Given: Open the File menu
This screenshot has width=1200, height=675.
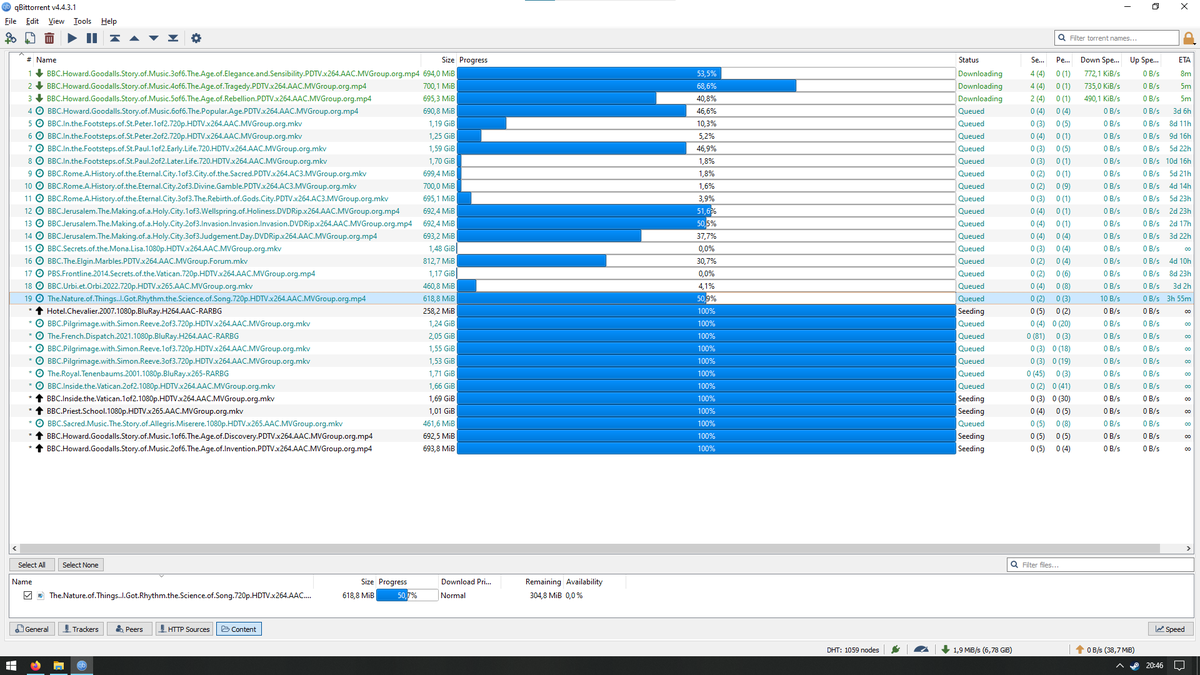Looking at the screenshot, I should (x=9, y=21).
